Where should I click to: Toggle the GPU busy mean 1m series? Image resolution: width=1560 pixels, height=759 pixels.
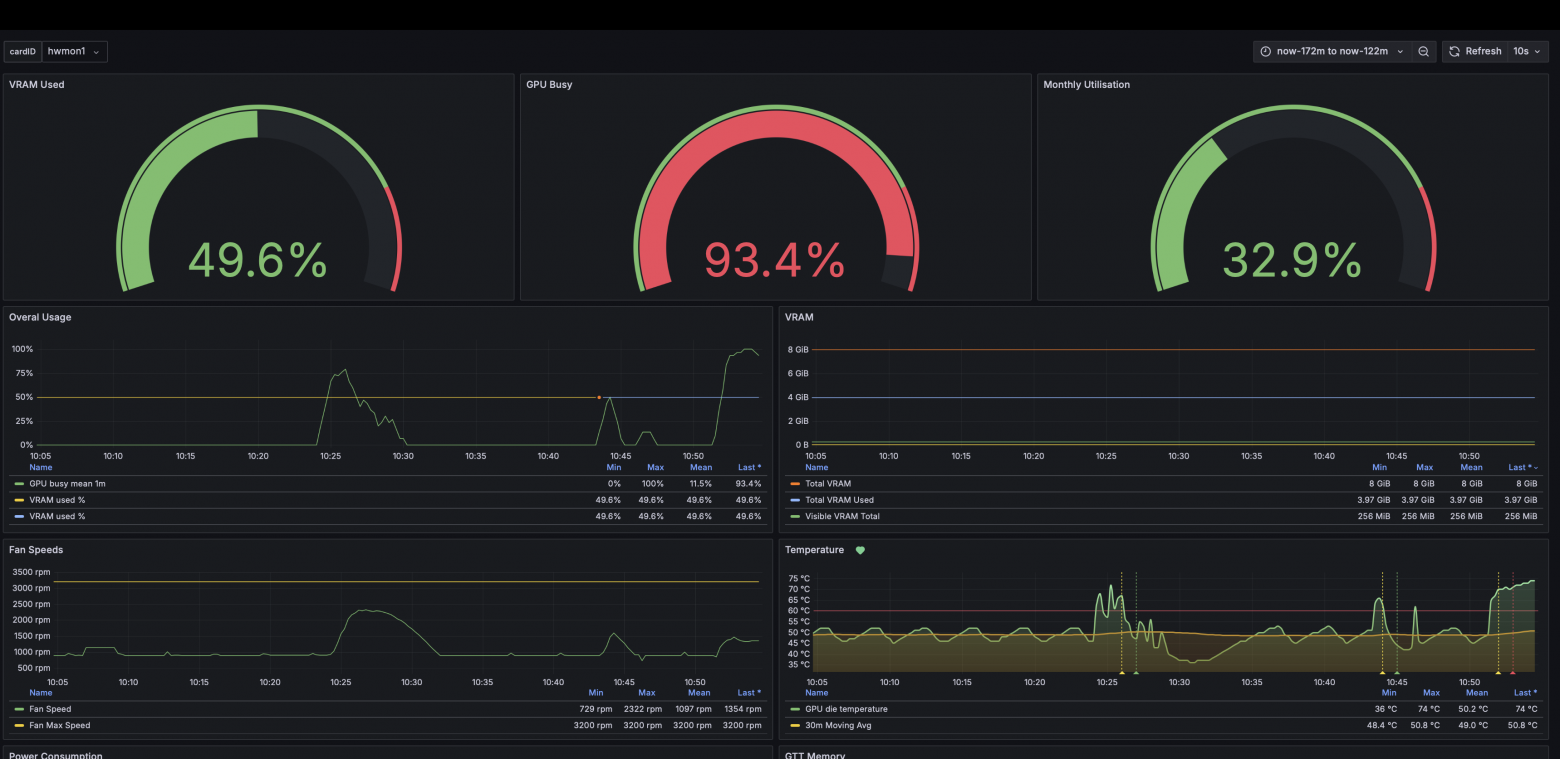coord(67,484)
